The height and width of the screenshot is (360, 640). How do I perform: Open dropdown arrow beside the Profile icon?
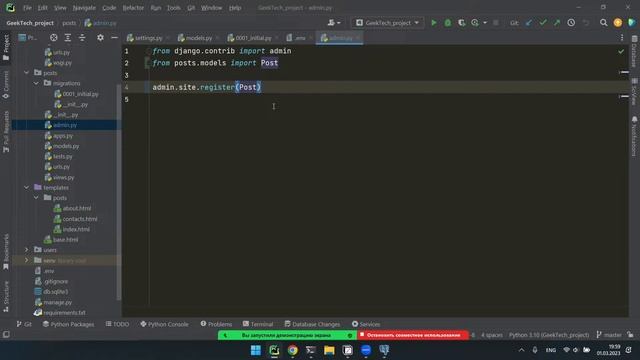click(484, 23)
